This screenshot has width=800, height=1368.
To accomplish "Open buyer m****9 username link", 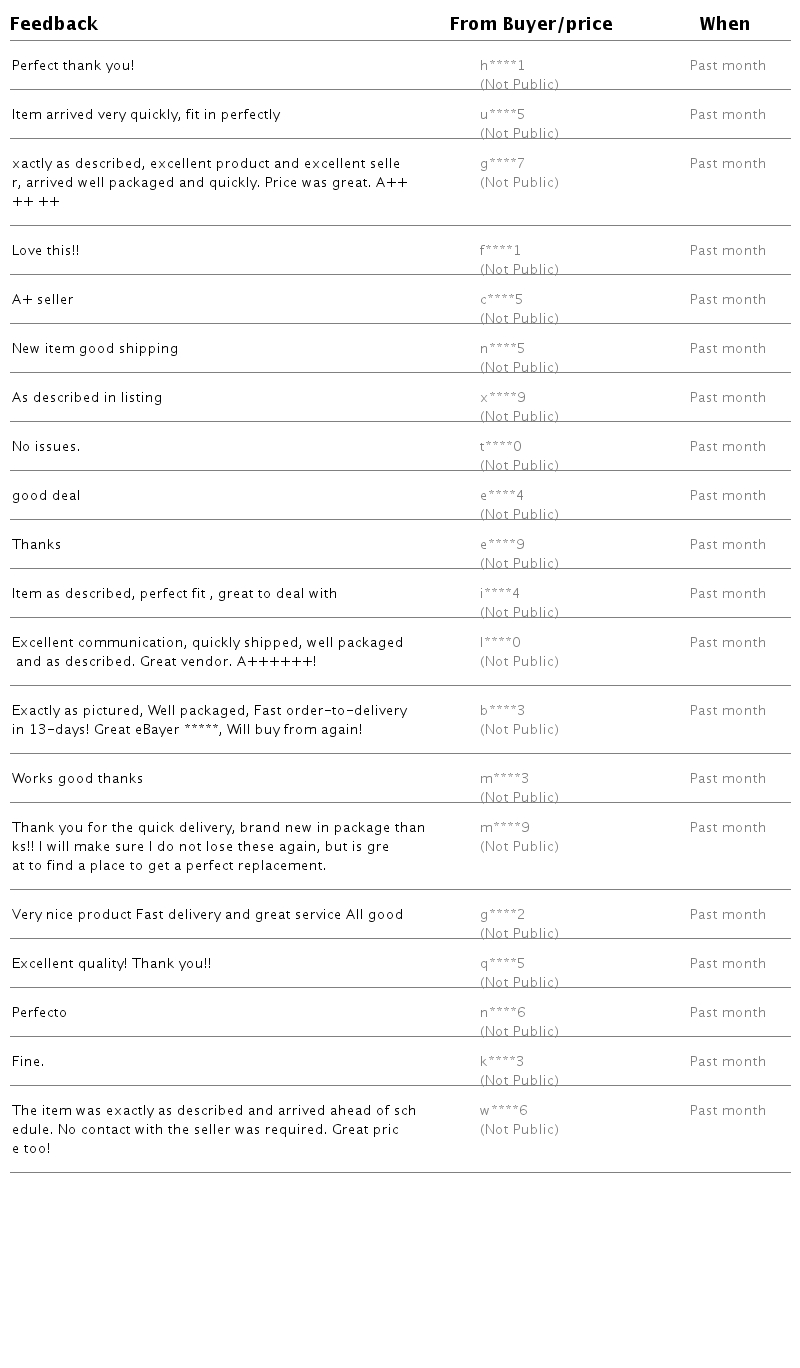I will point(504,828).
